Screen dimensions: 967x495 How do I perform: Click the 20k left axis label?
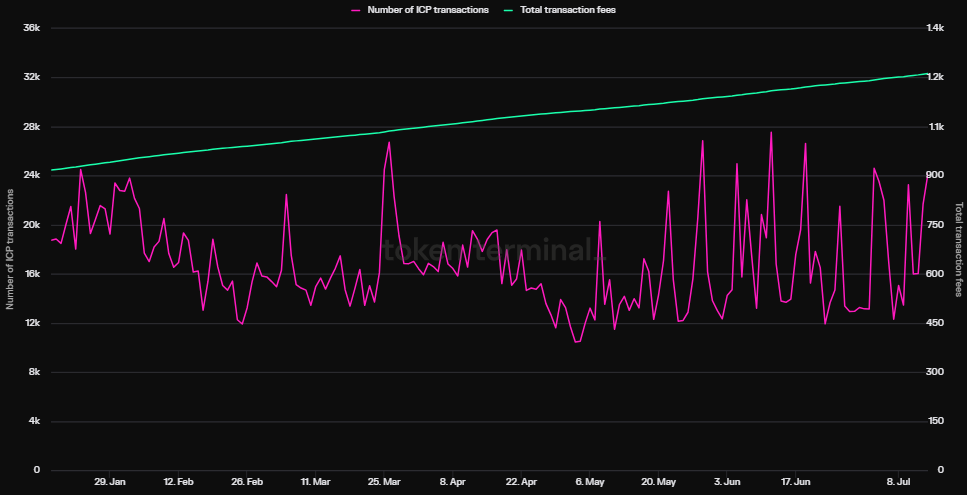(x=31, y=225)
